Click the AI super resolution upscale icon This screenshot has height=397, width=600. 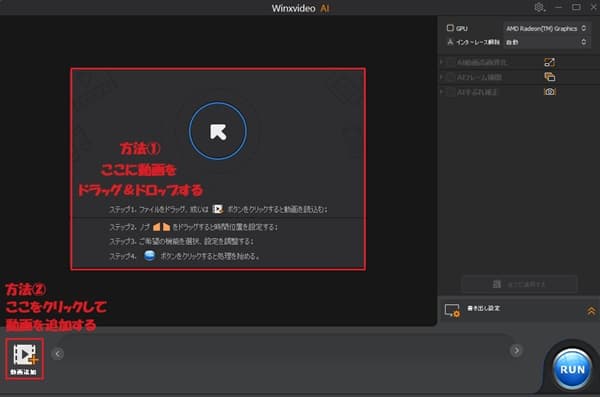tap(549, 62)
